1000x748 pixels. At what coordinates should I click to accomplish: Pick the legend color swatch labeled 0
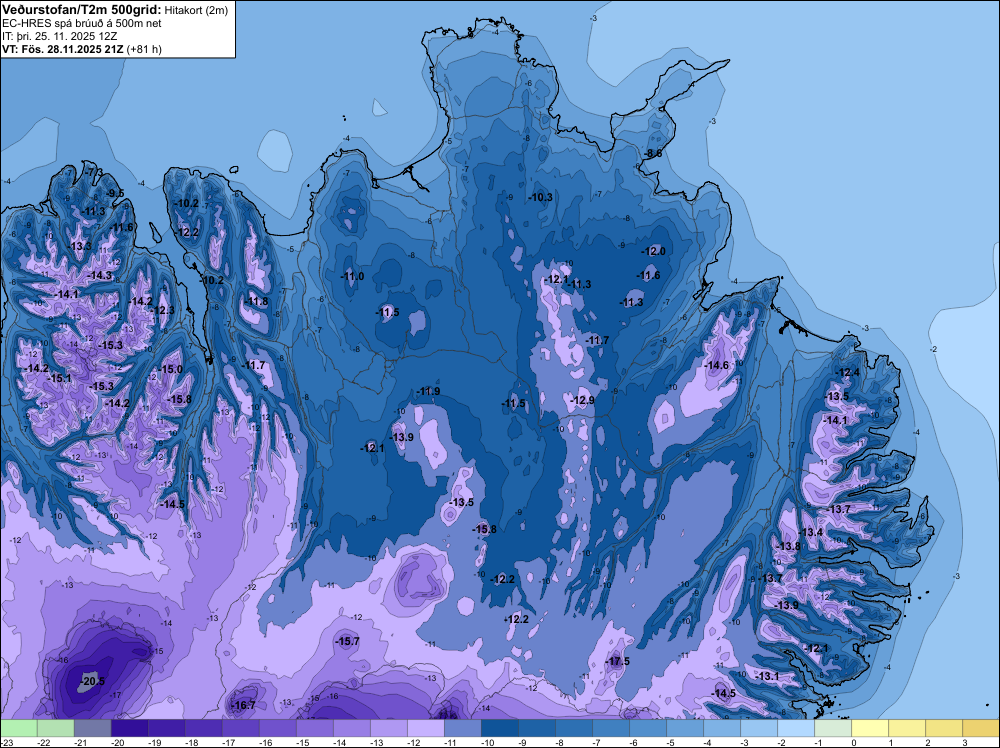[x=870, y=728]
